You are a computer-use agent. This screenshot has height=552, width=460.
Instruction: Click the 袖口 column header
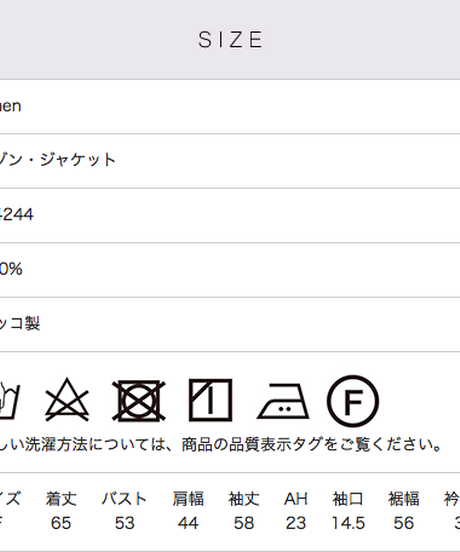348,499
